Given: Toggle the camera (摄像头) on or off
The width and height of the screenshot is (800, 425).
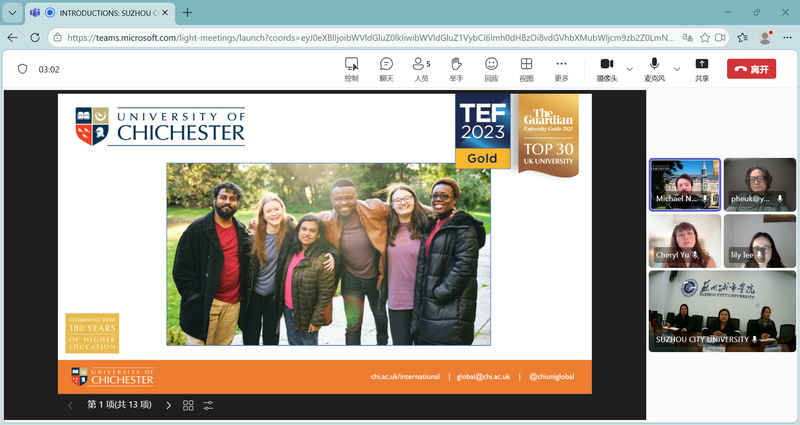Looking at the screenshot, I should pyautogui.click(x=606, y=69).
